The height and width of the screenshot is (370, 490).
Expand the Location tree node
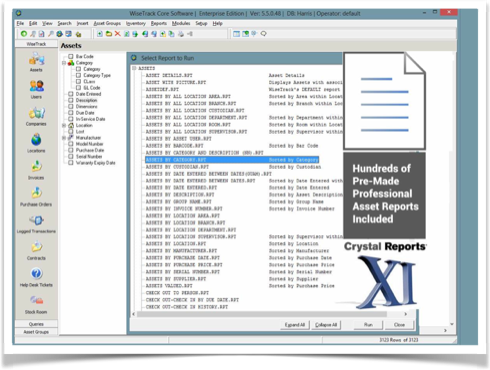coord(64,125)
